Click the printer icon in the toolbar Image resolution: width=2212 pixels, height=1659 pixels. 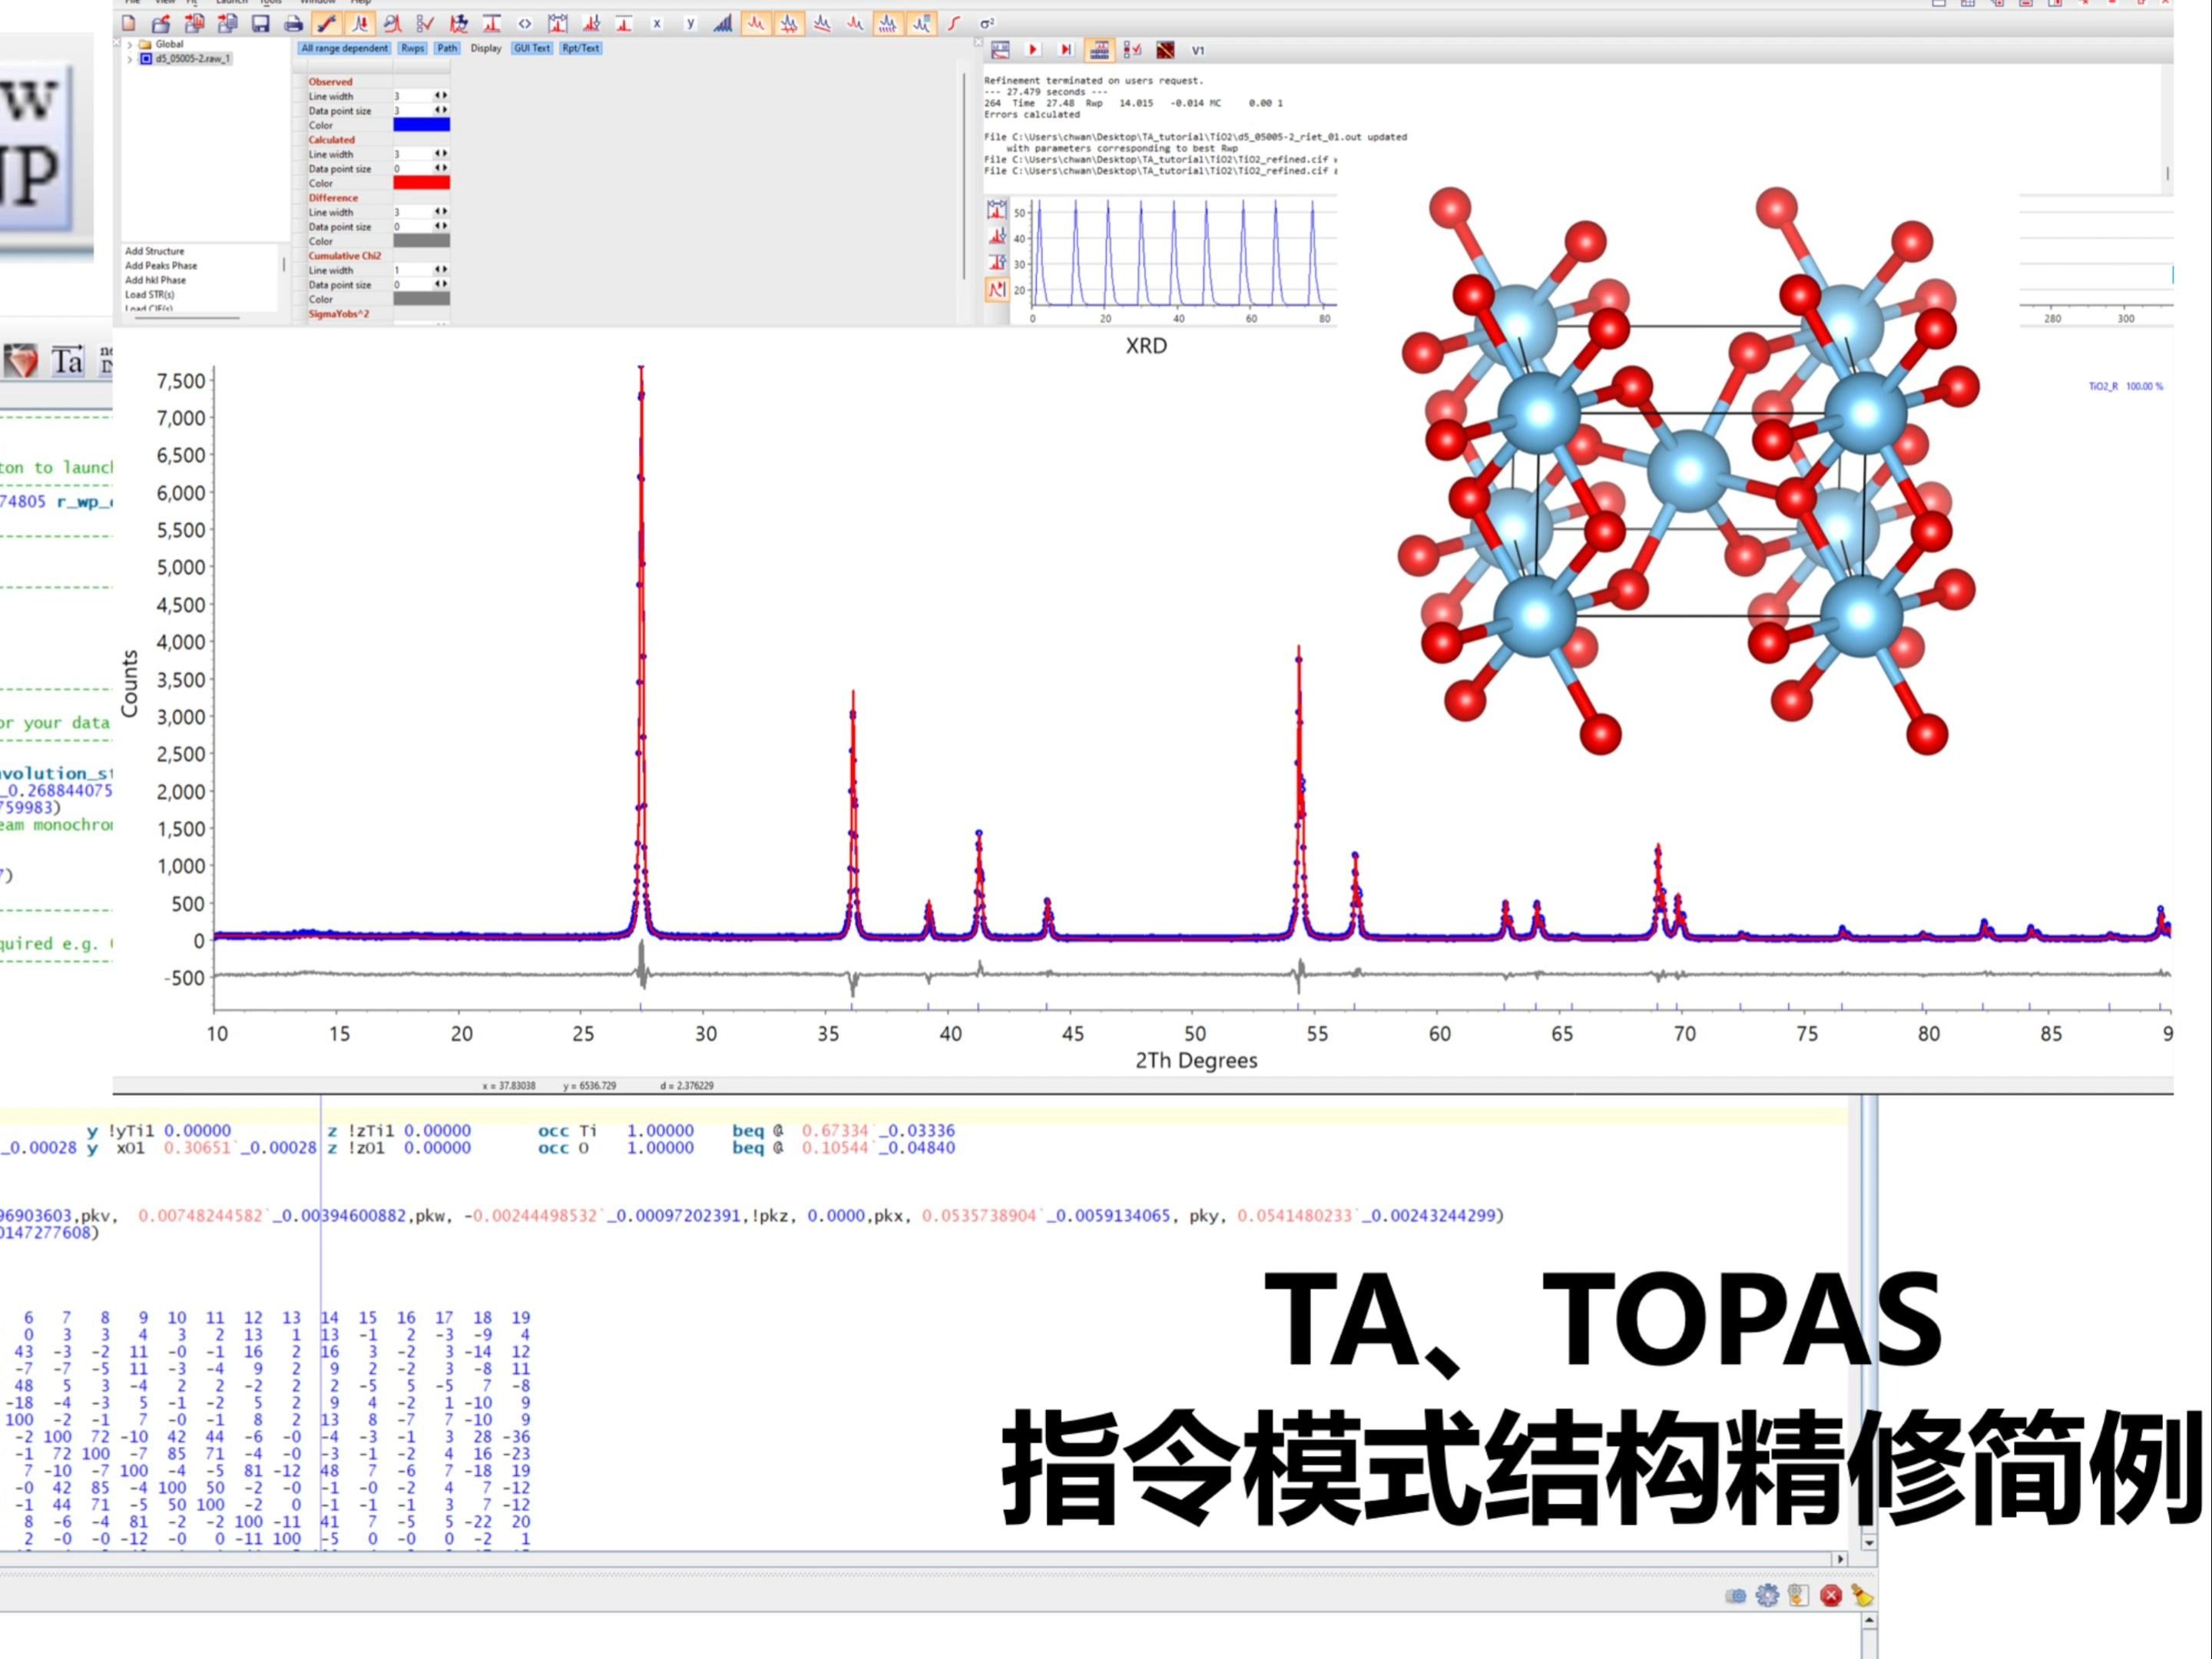pos(293,23)
